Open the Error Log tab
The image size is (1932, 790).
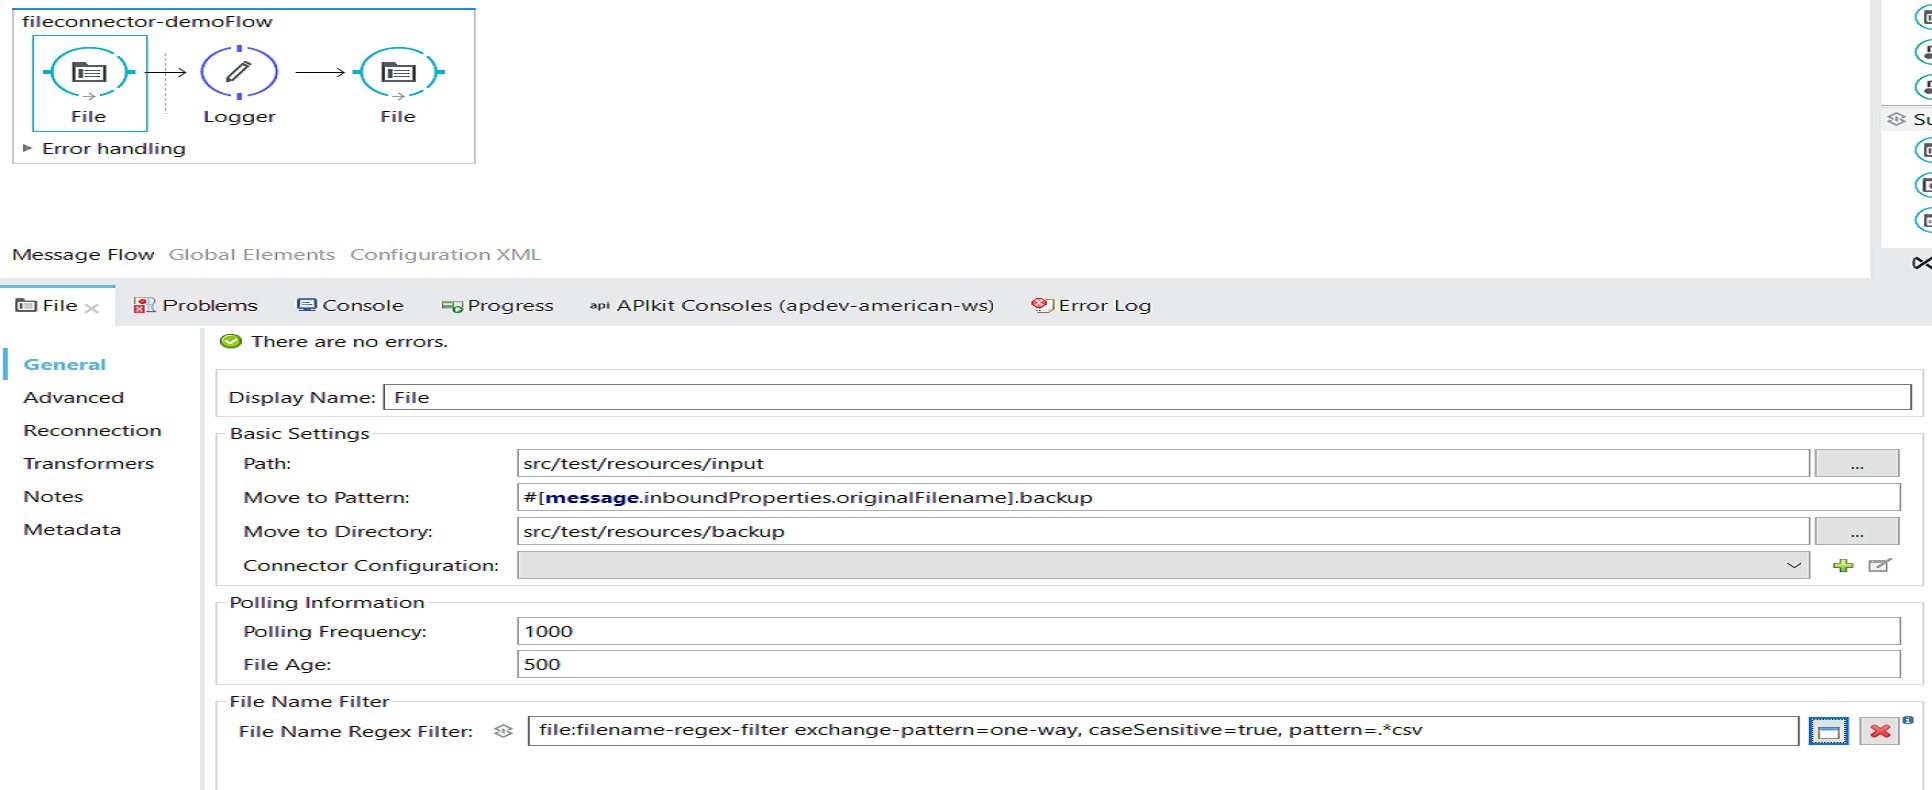pos(1092,306)
